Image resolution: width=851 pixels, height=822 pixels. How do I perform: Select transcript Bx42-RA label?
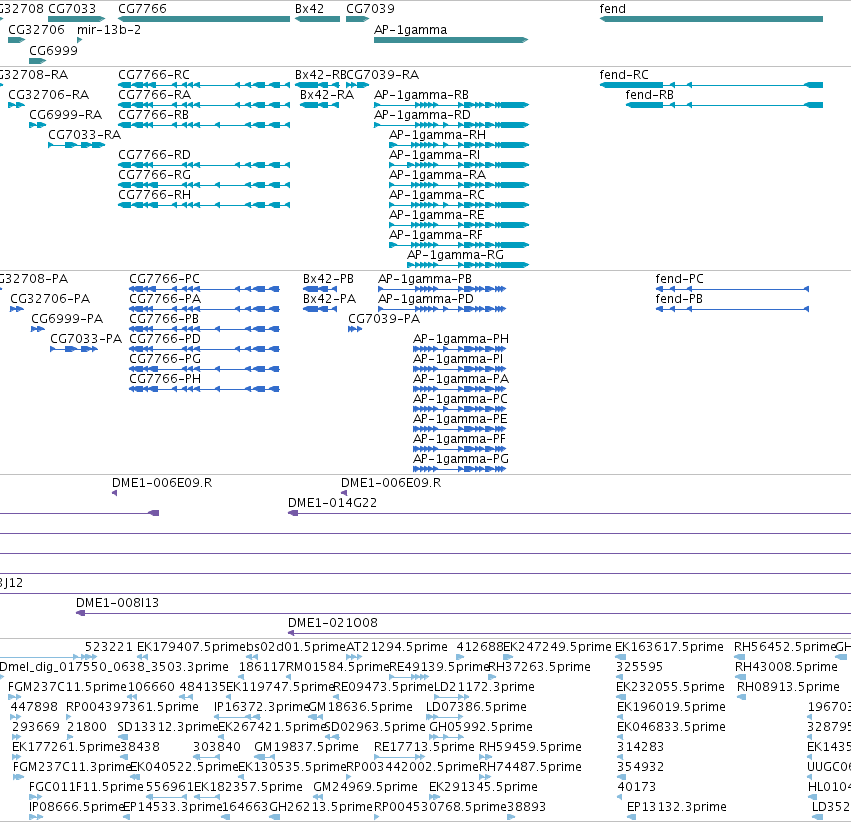[x=327, y=95]
